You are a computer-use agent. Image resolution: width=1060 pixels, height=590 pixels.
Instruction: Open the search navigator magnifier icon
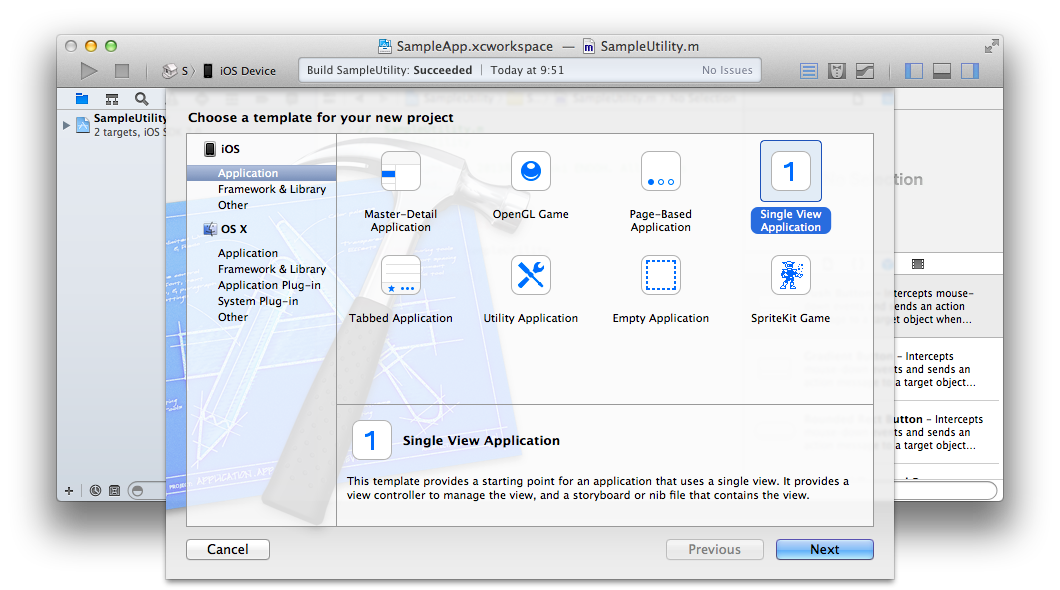click(142, 99)
